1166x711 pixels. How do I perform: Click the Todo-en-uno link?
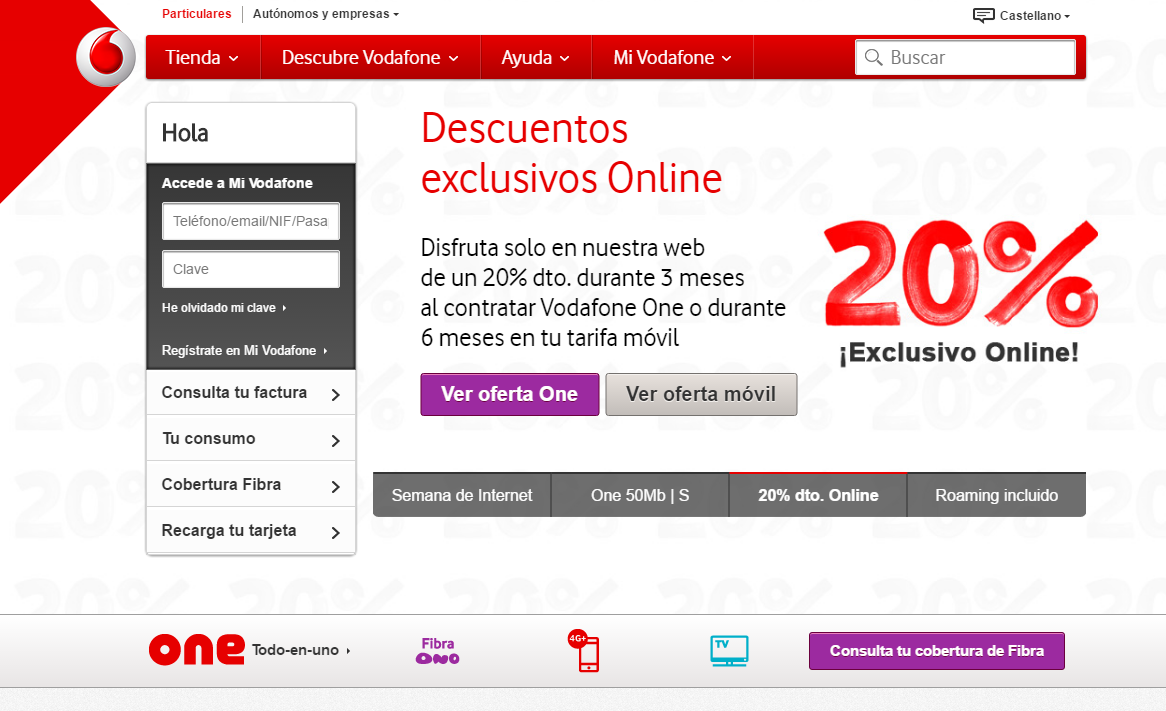300,650
